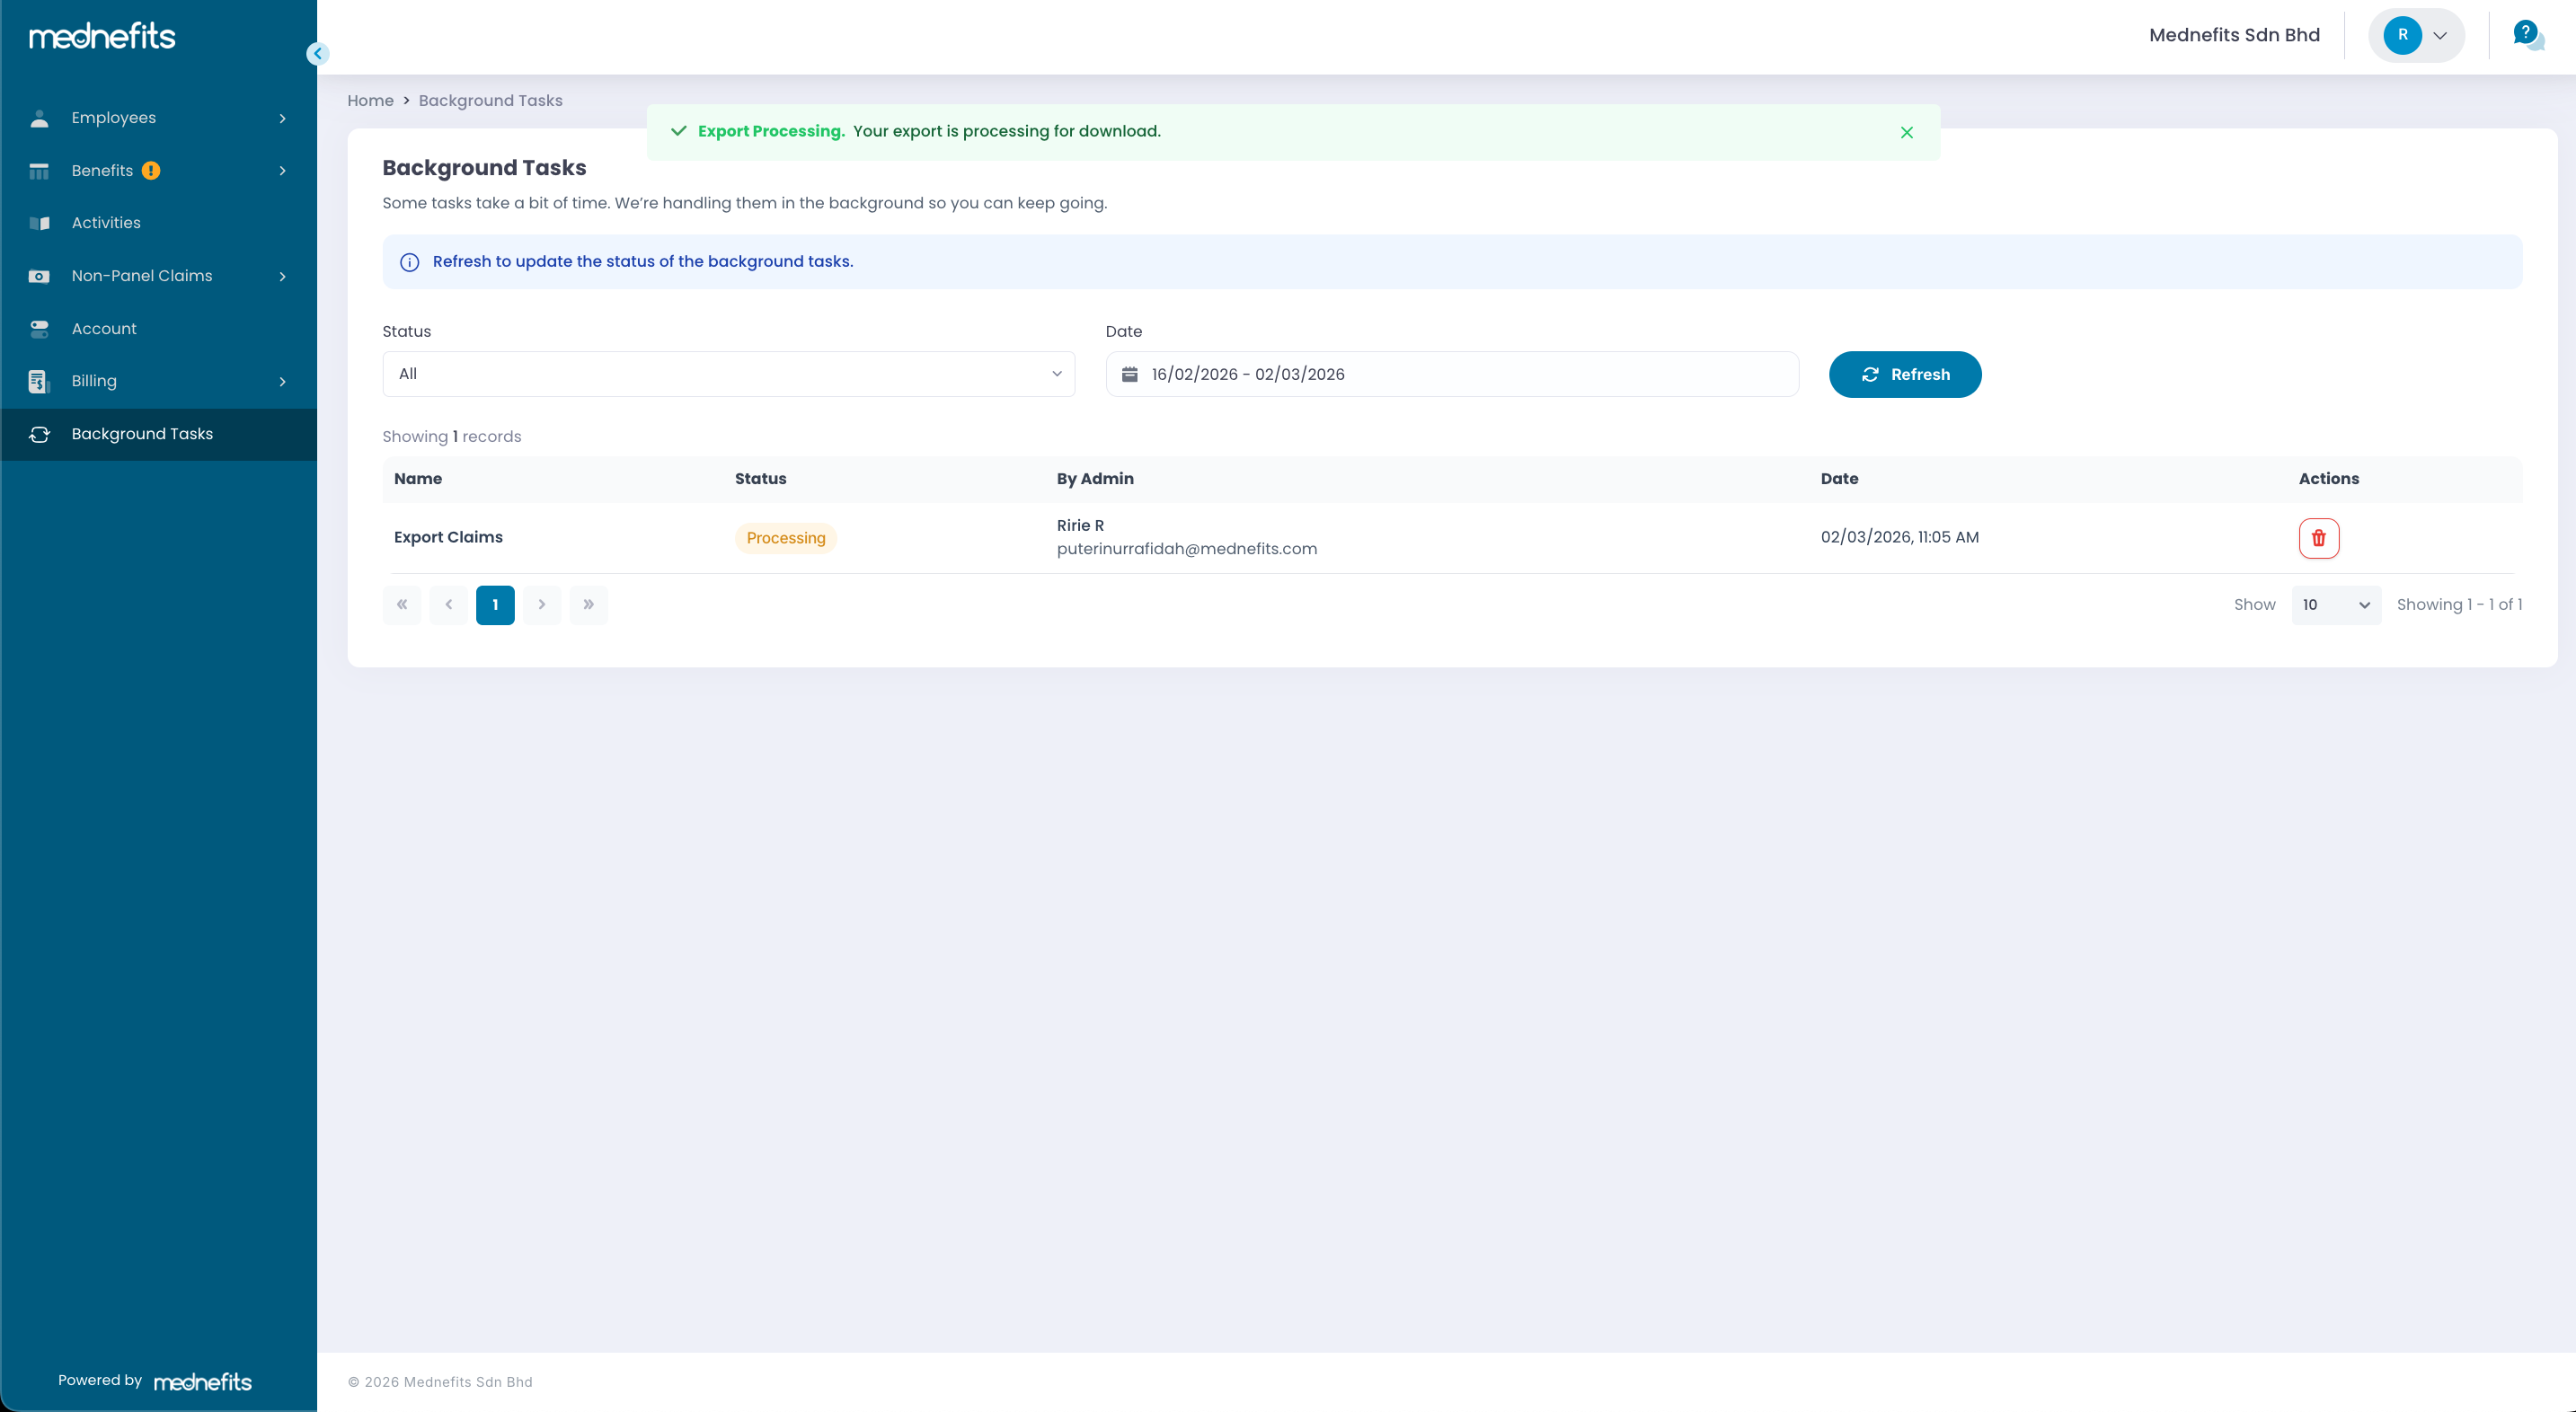2576x1412 pixels.
Task: Expand the Non-Panel Claims menu
Action: tap(158, 276)
